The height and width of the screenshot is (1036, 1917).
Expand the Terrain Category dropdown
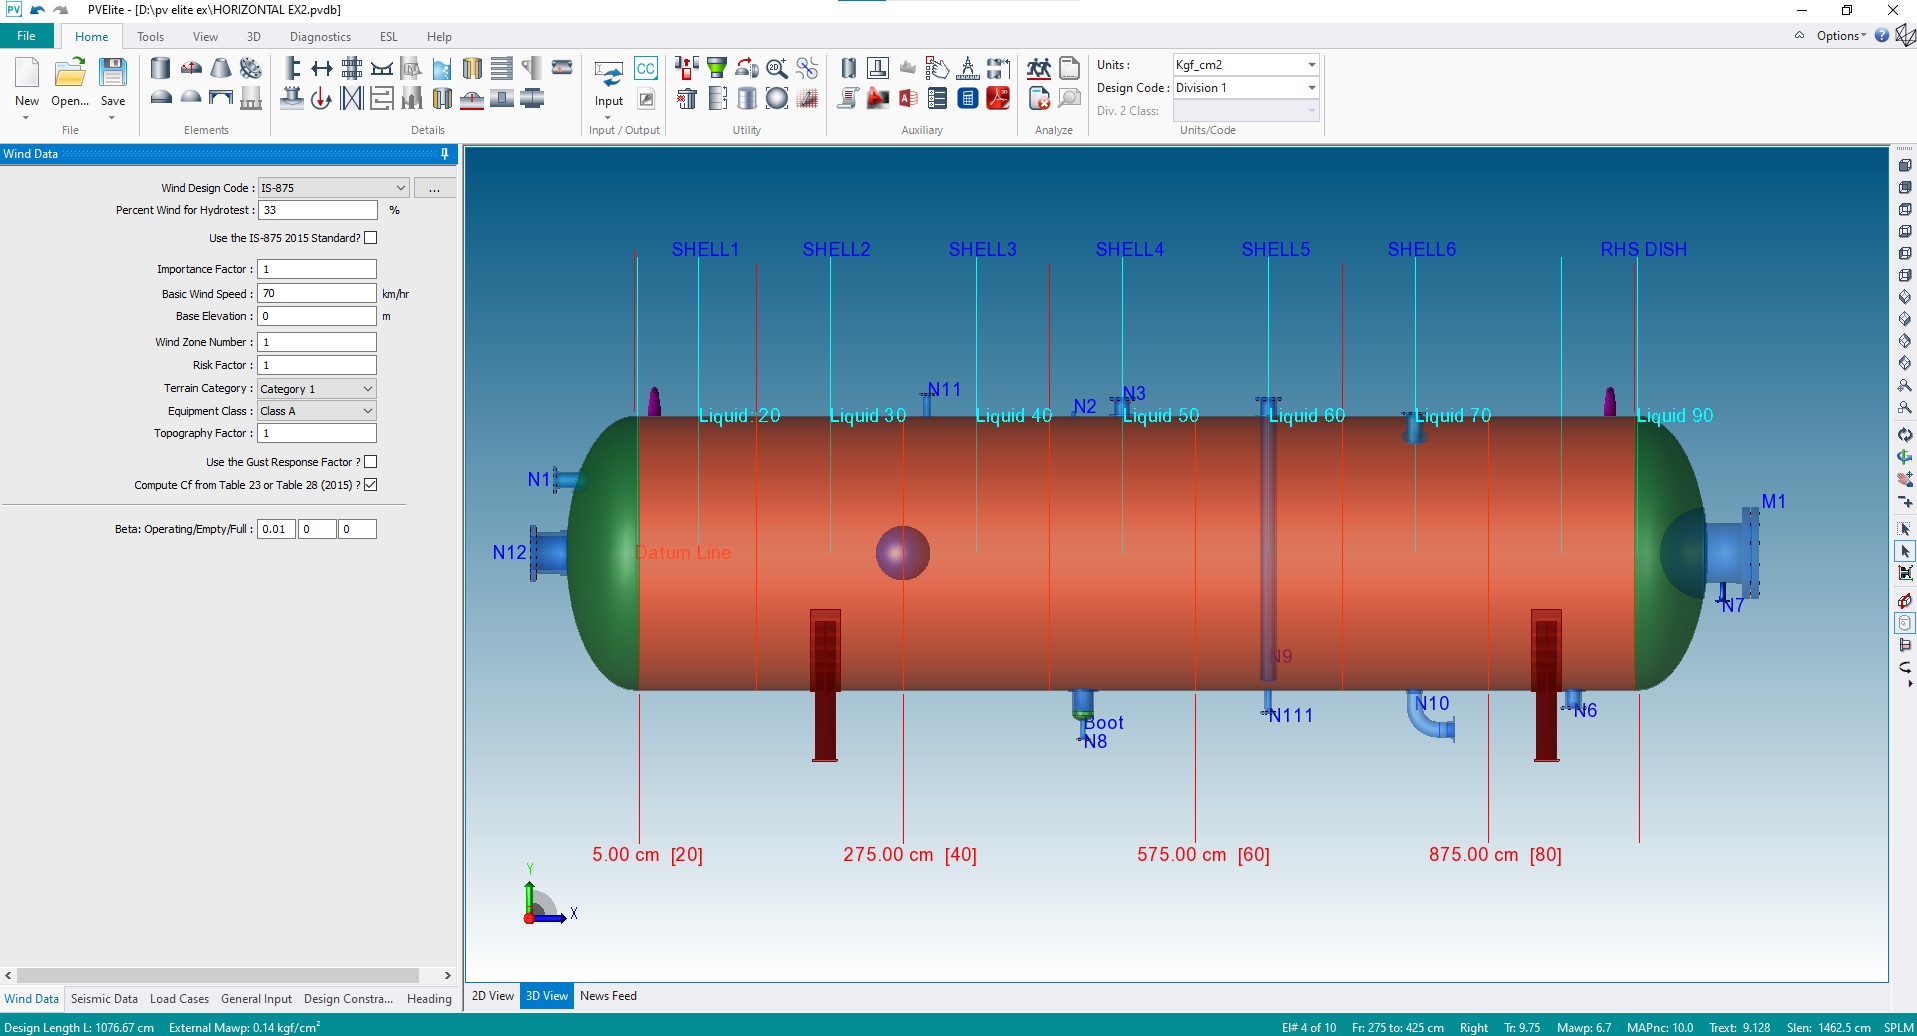pyautogui.click(x=367, y=389)
